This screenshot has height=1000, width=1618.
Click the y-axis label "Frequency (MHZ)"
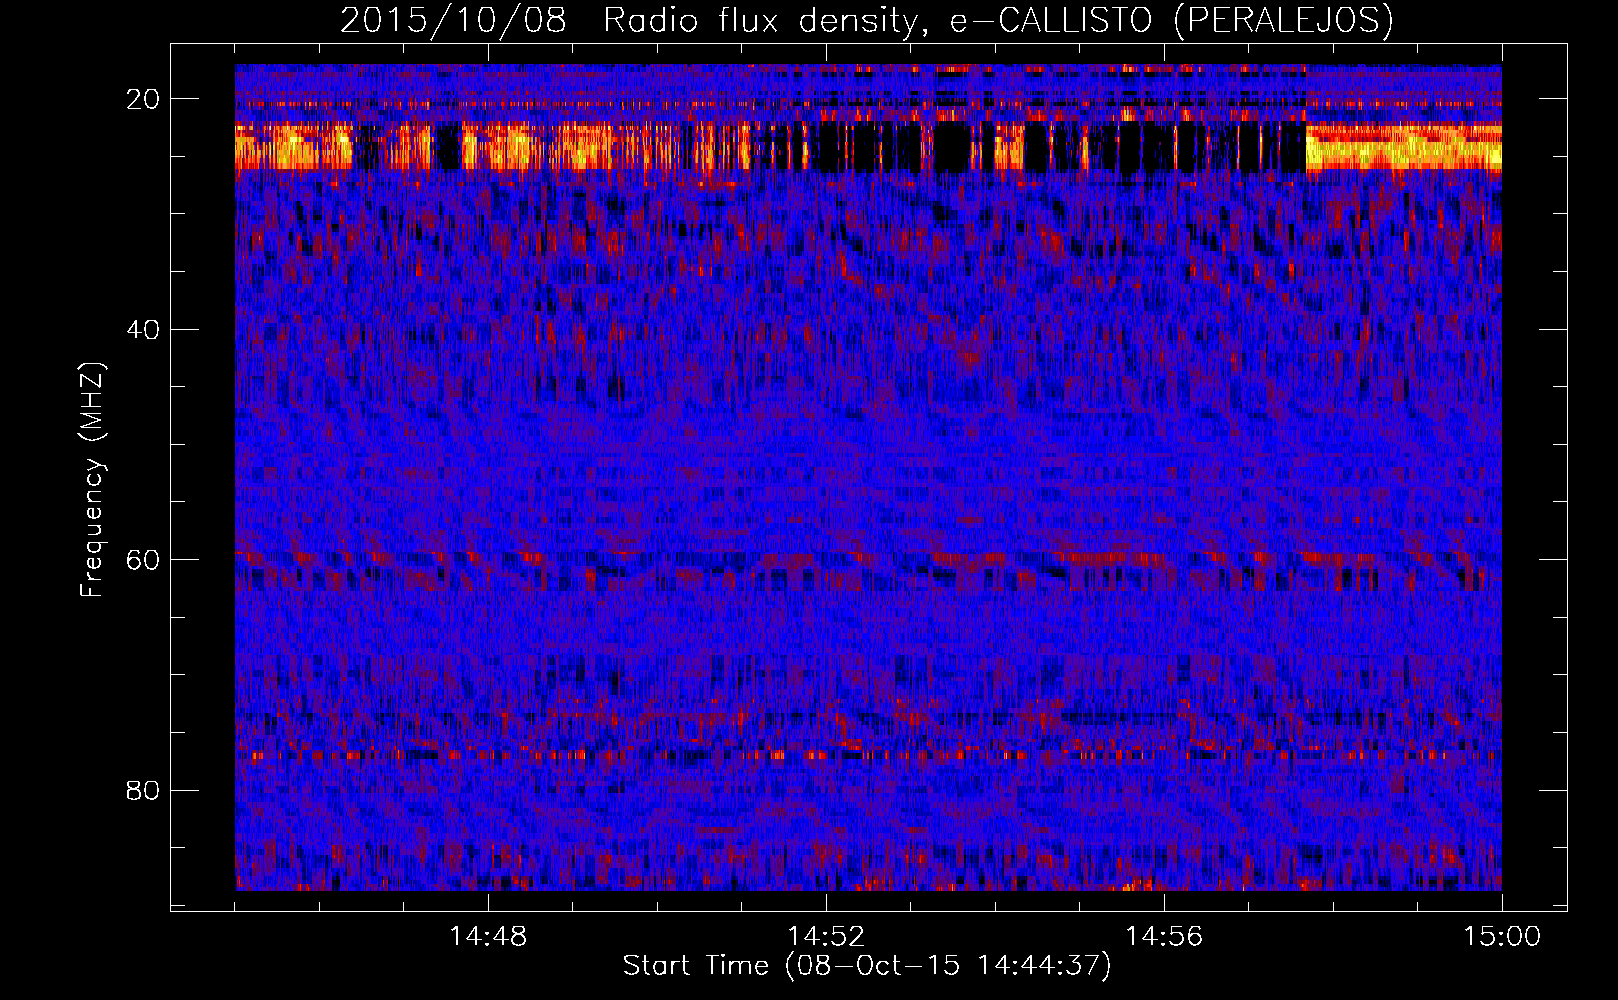point(92,480)
